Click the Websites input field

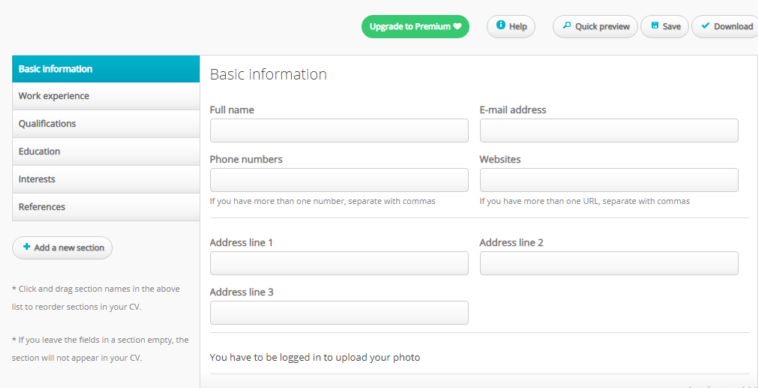pyautogui.click(x=609, y=180)
